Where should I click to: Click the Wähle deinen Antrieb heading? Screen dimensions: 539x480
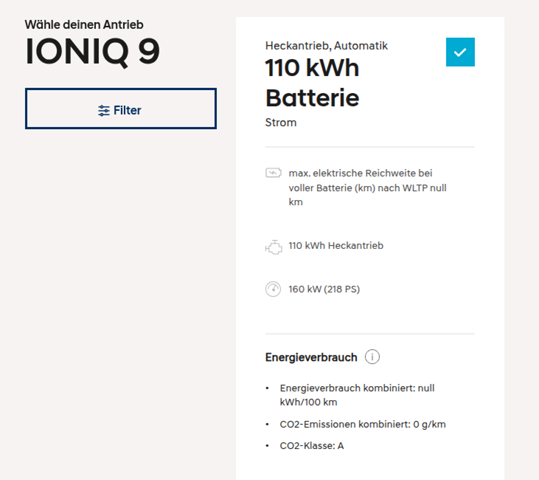[x=84, y=25]
